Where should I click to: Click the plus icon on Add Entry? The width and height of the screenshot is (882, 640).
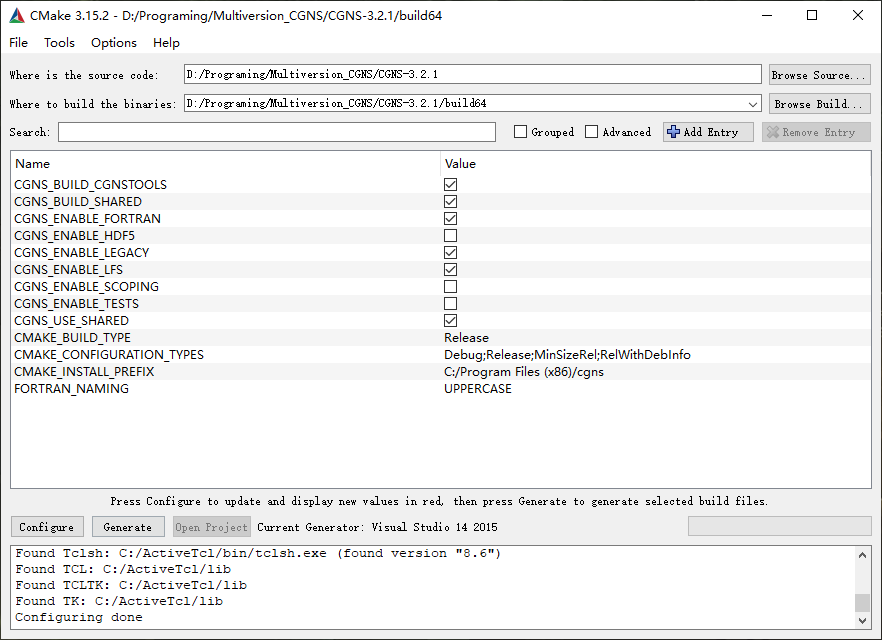(673, 132)
